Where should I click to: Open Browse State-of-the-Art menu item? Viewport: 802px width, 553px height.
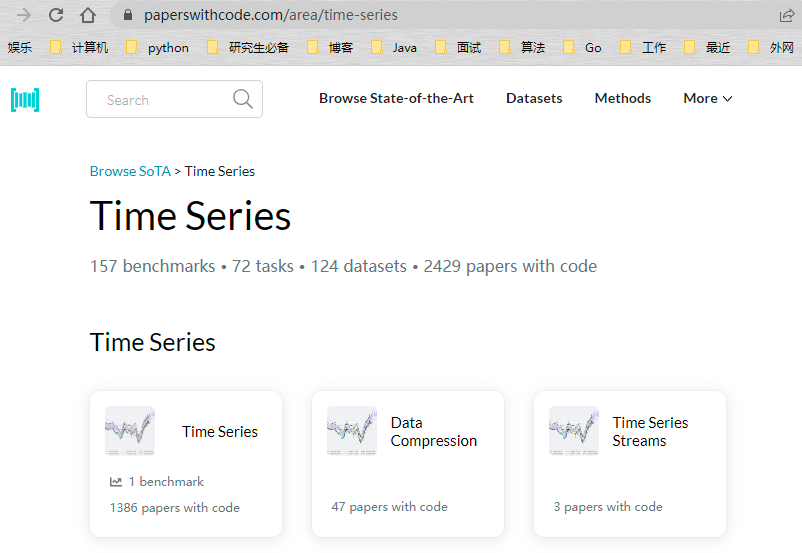(396, 98)
